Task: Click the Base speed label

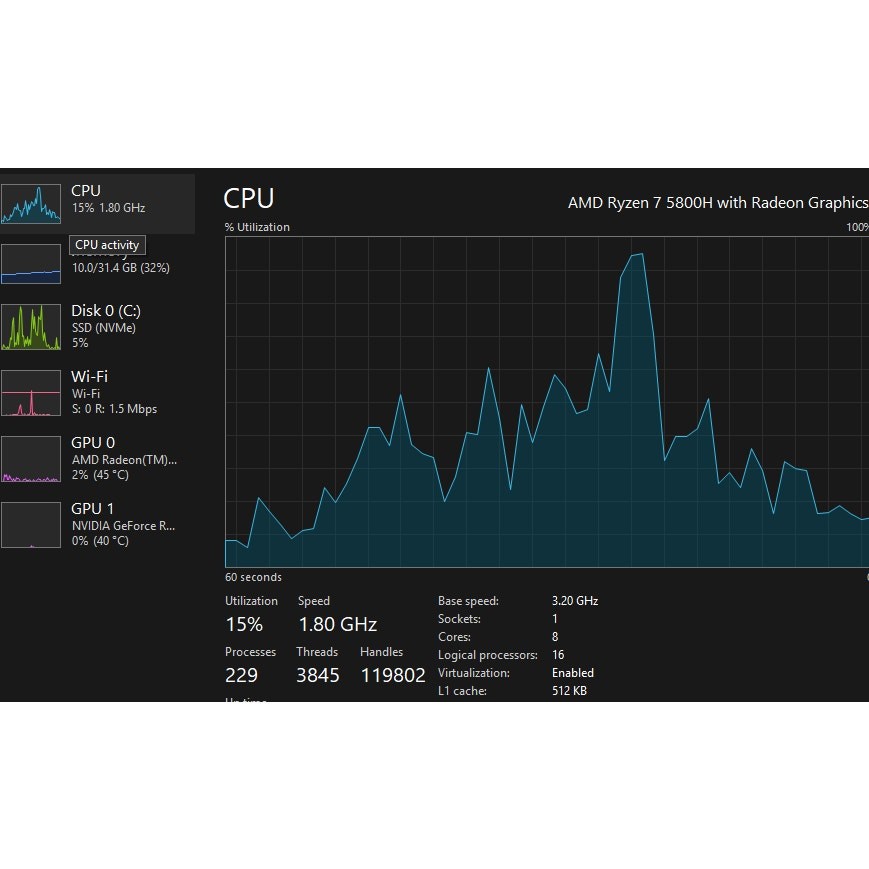Action: [468, 601]
